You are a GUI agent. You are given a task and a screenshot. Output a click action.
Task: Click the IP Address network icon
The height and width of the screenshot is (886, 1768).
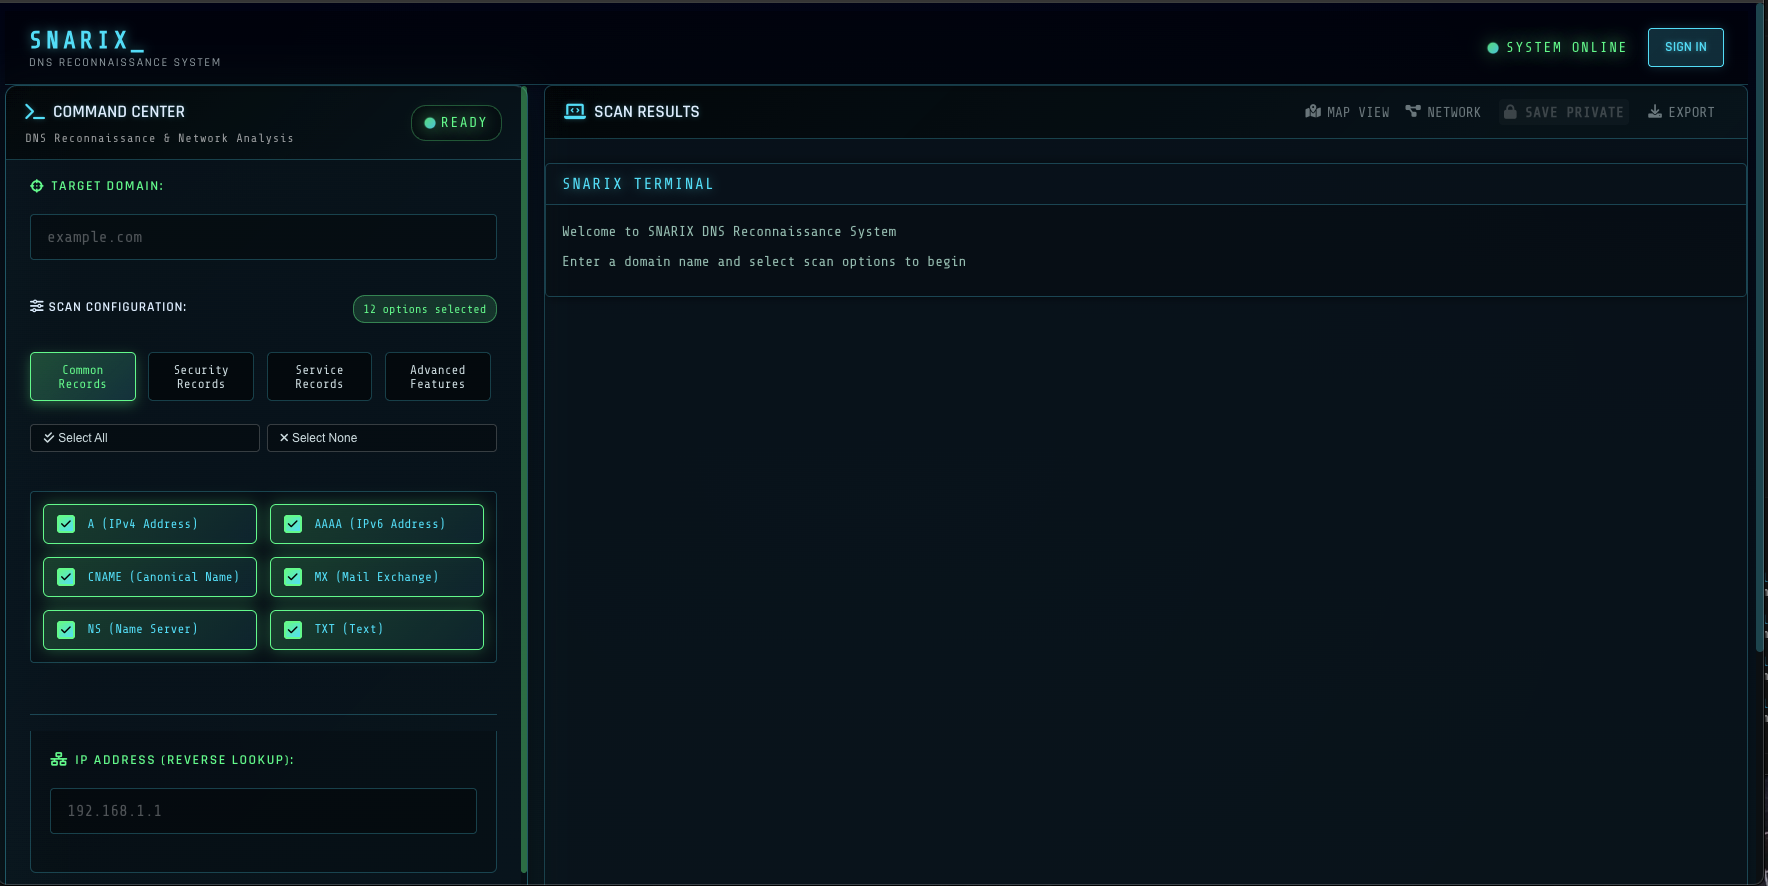coord(59,760)
